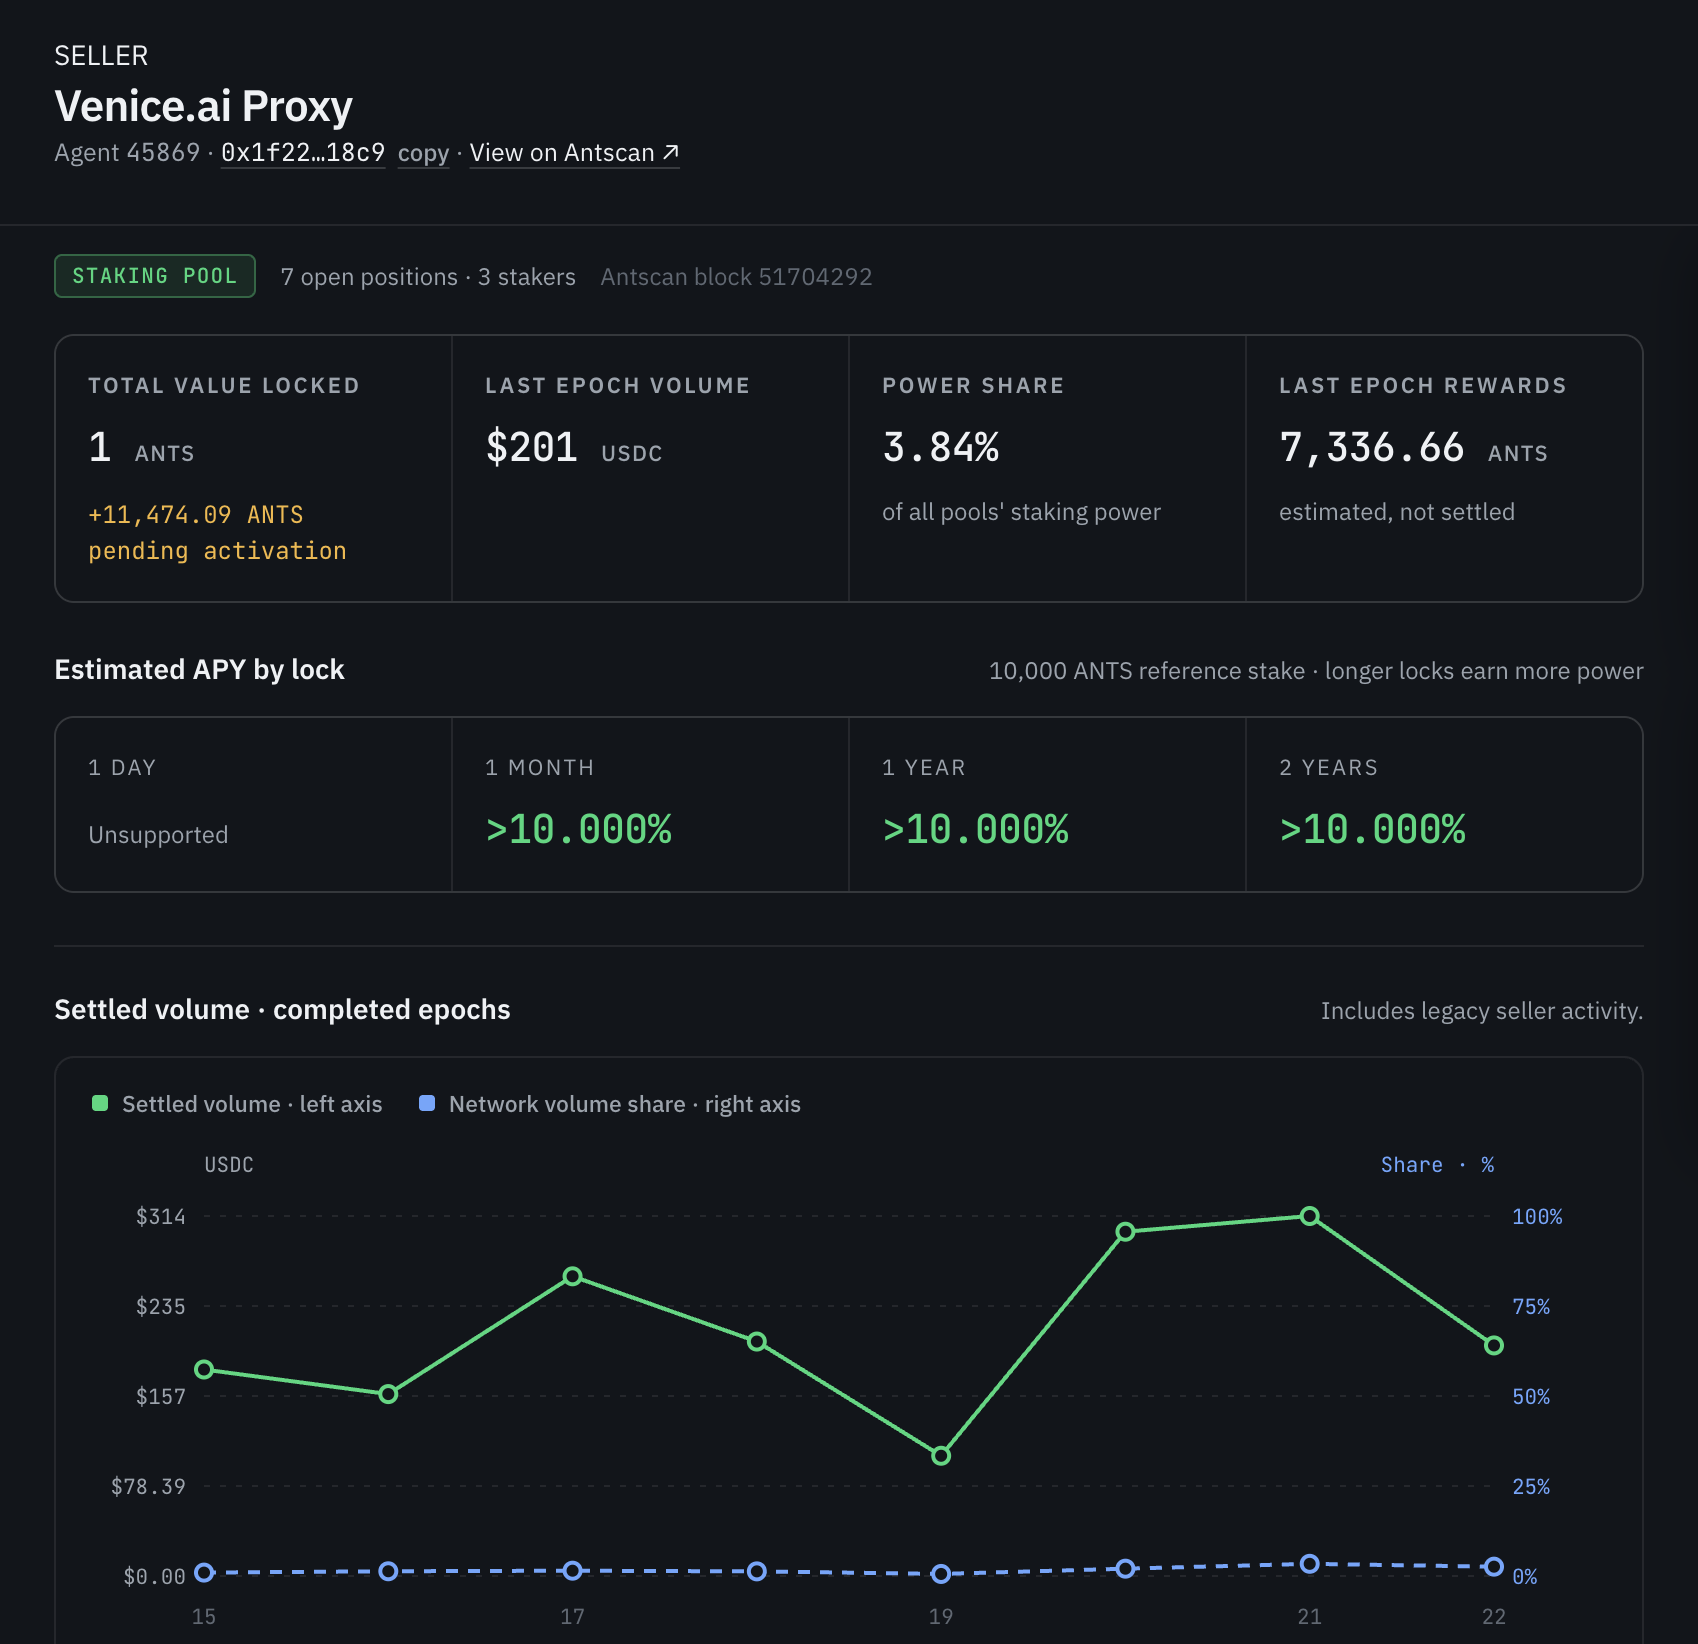The height and width of the screenshot is (1644, 1698).
Task: Click the external arrow icon beside Antscan
Action: tap(671, 152)
